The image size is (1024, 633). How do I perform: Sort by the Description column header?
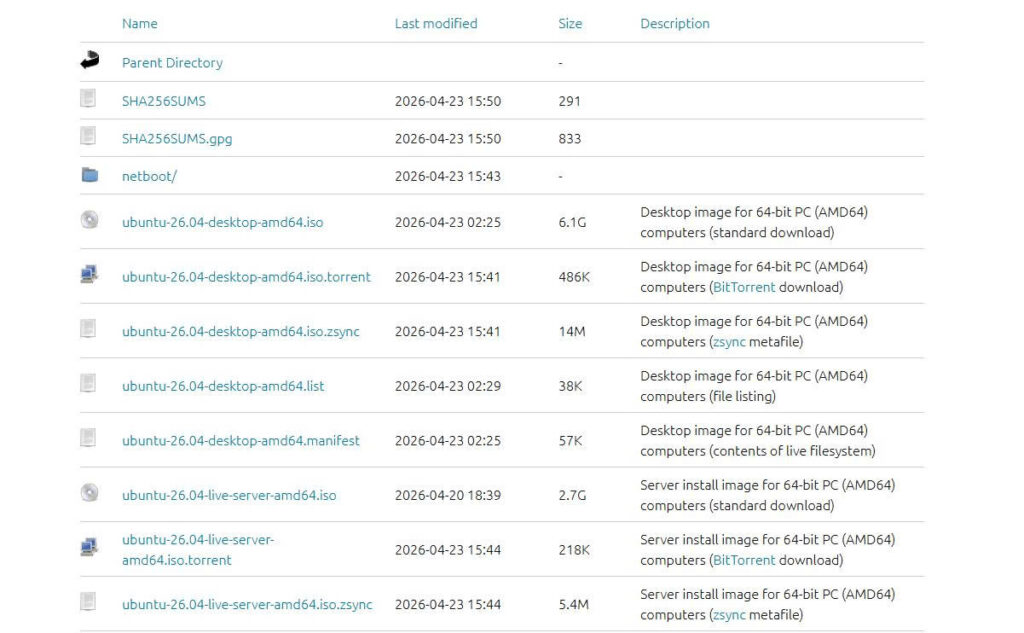(x=675, y=24)
